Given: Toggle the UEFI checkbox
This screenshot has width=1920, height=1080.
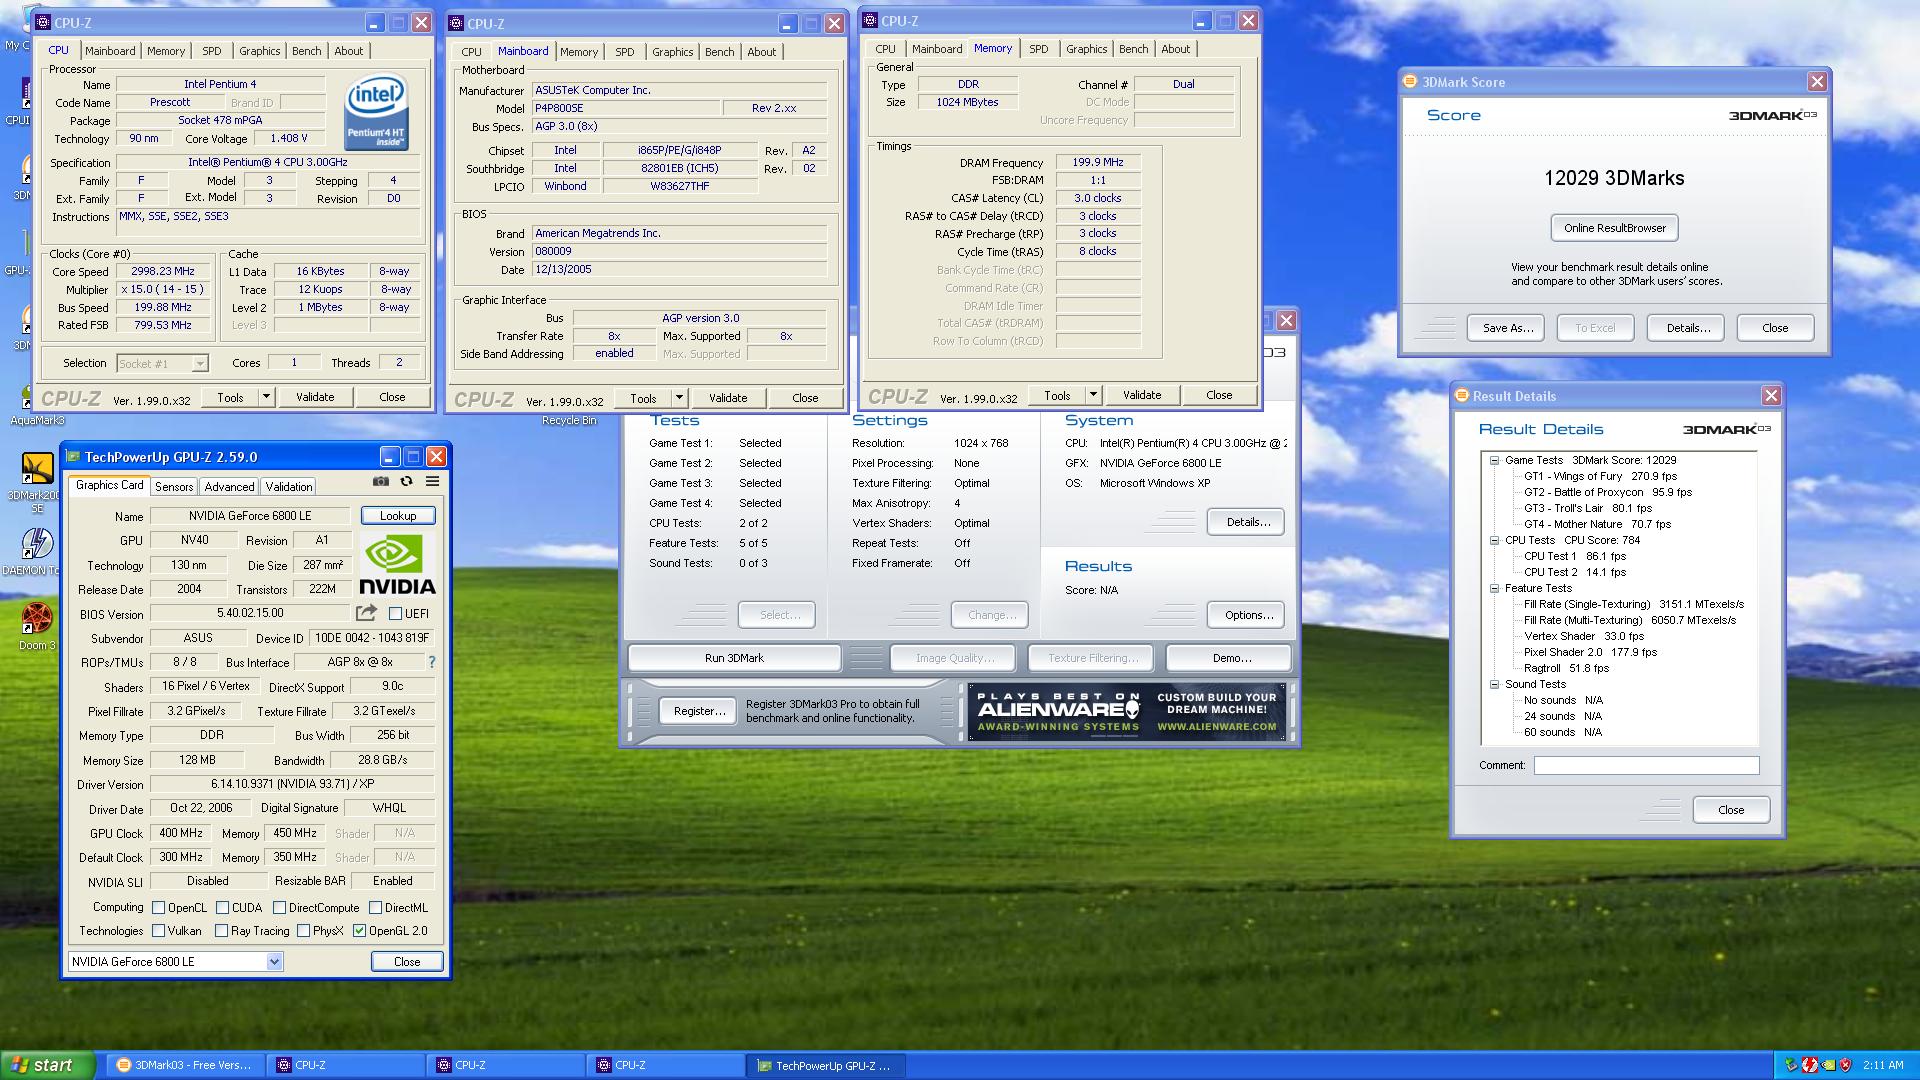Looking at the screenshot, I should (x=395, y=614).
